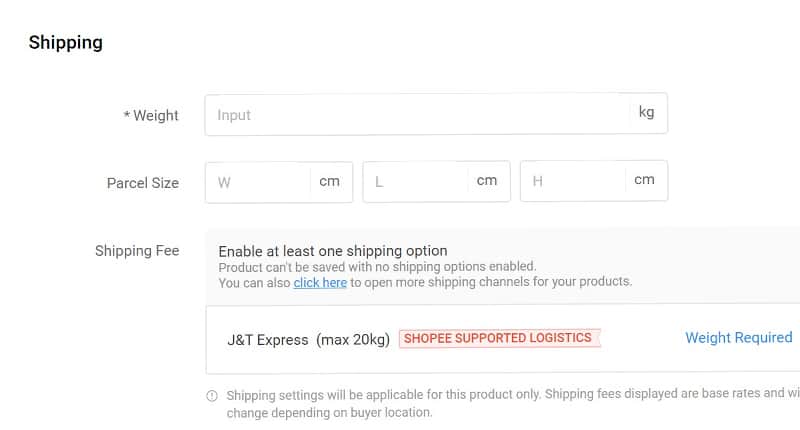This screenshot has height=430, width=800.
Task: Click the kg unit in Weight field
Action: point(646,112)
